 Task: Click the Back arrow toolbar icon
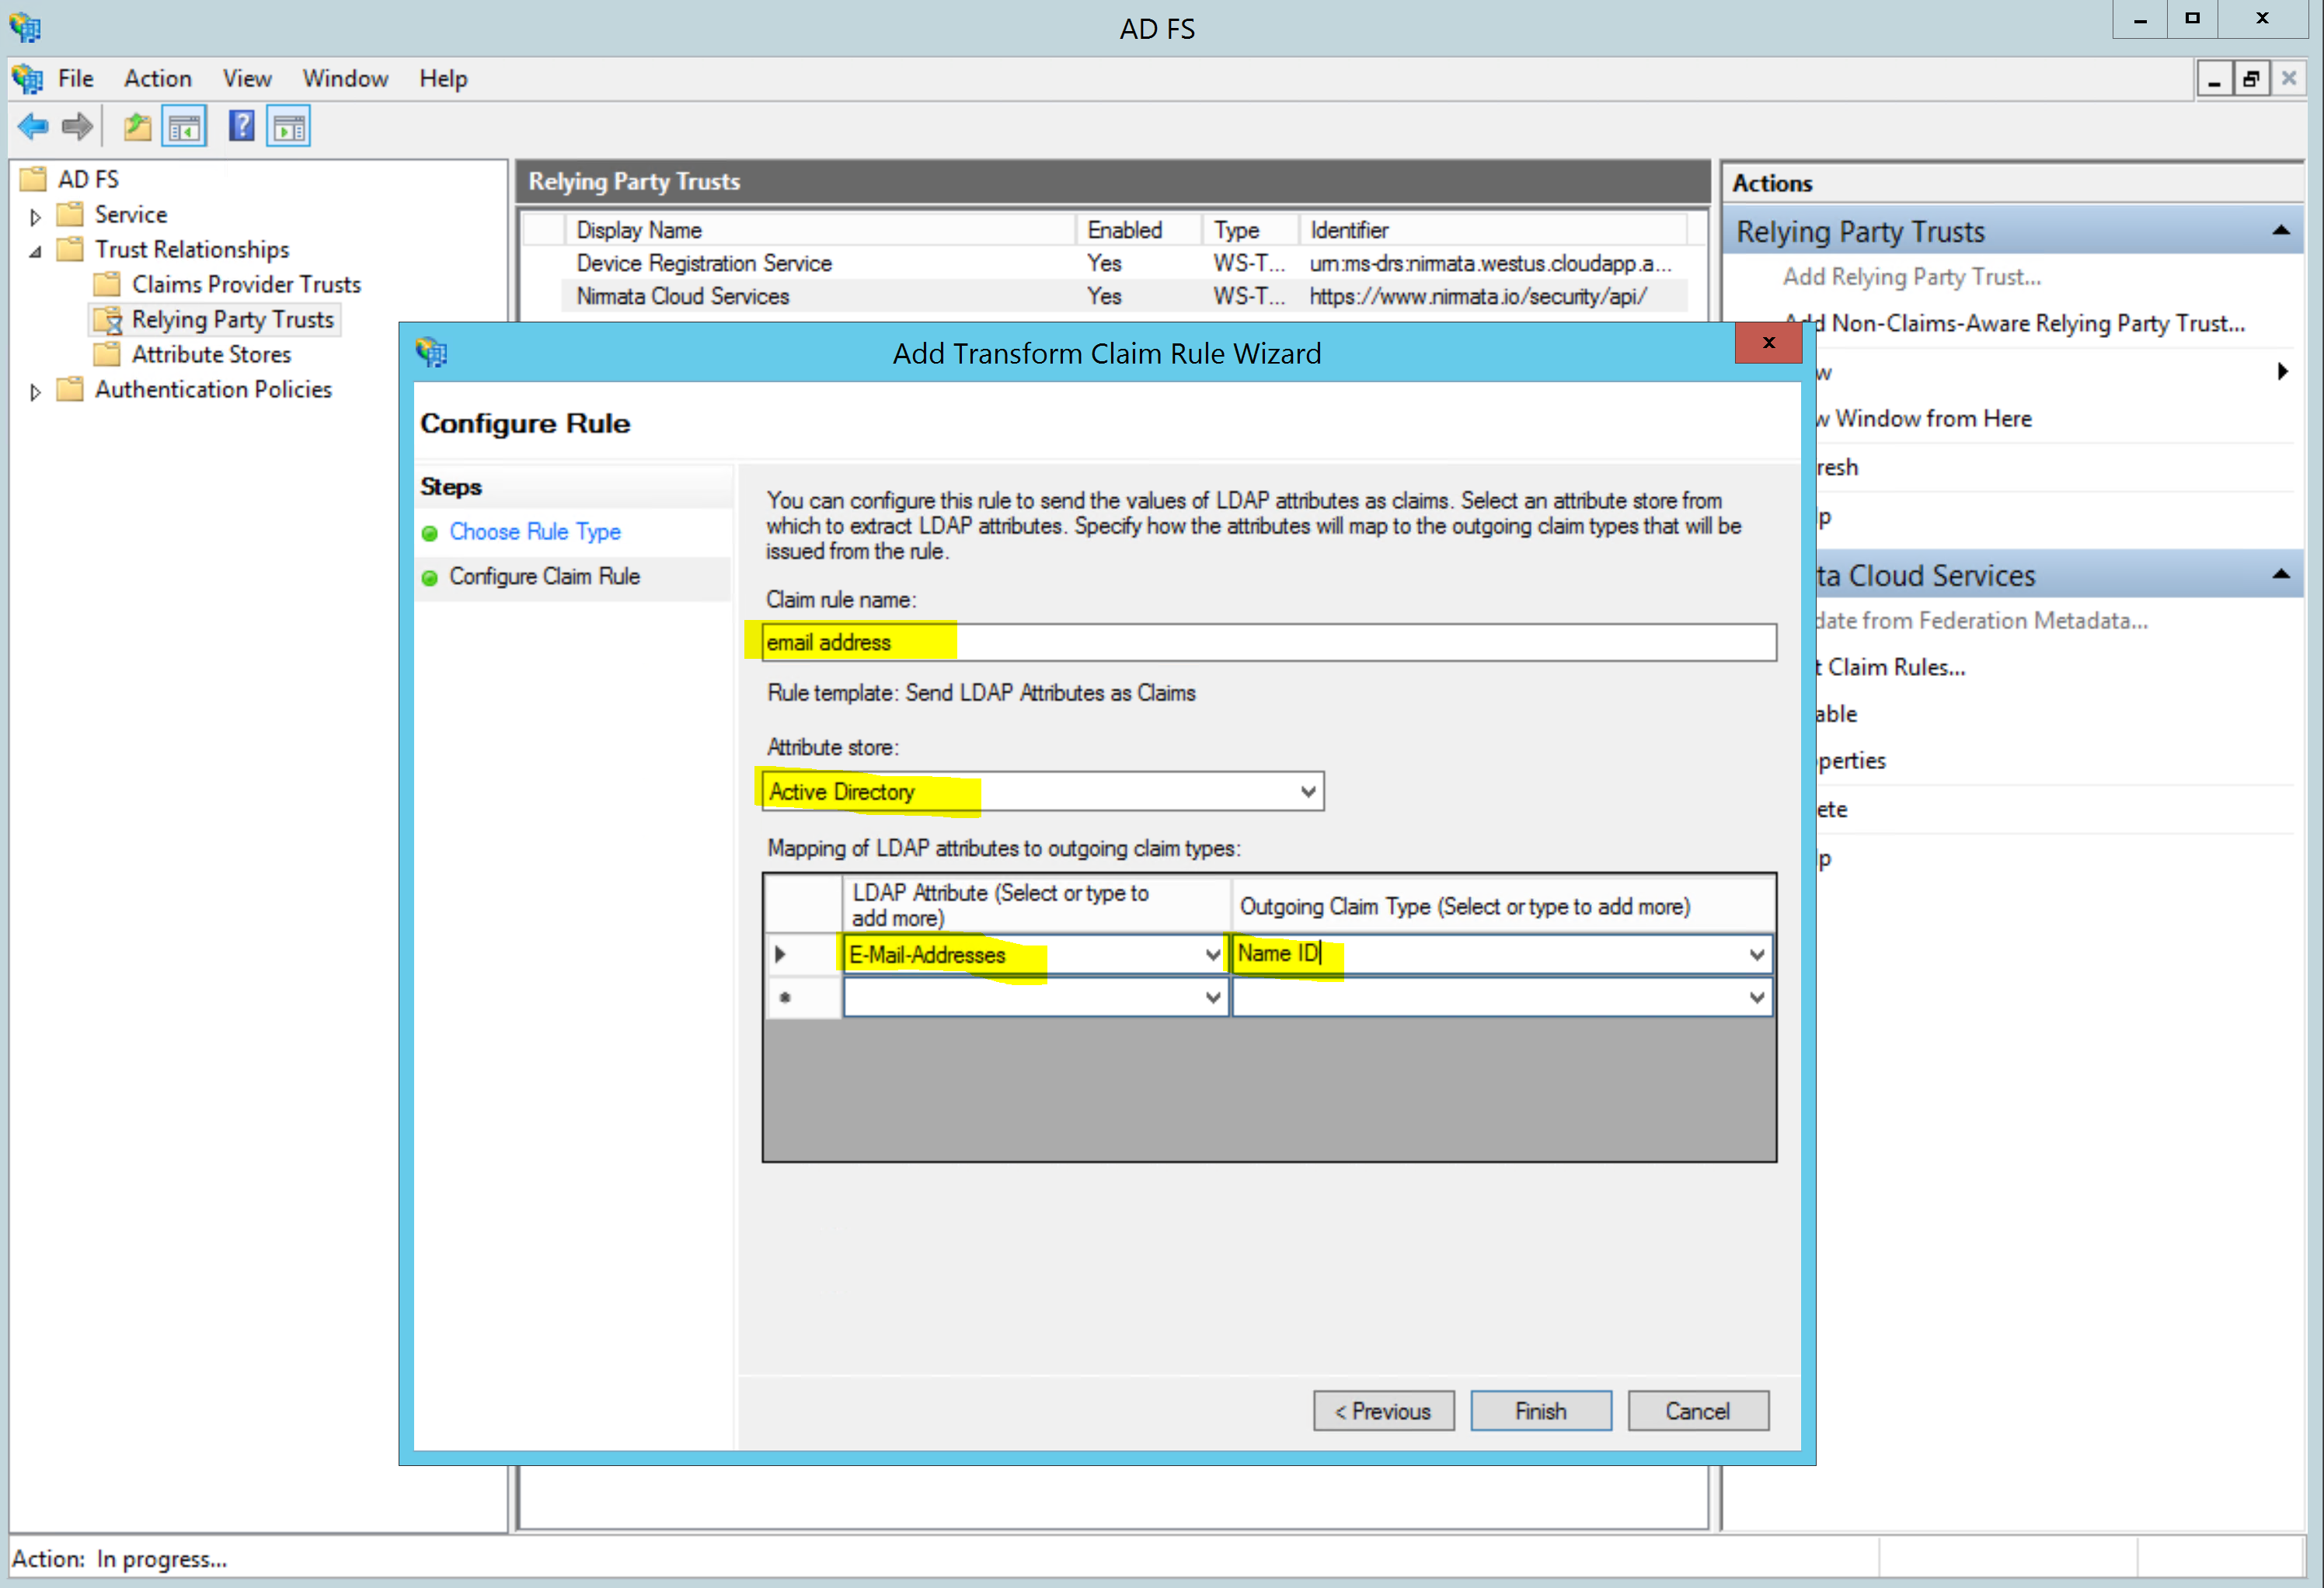click(x=33, y=127)
